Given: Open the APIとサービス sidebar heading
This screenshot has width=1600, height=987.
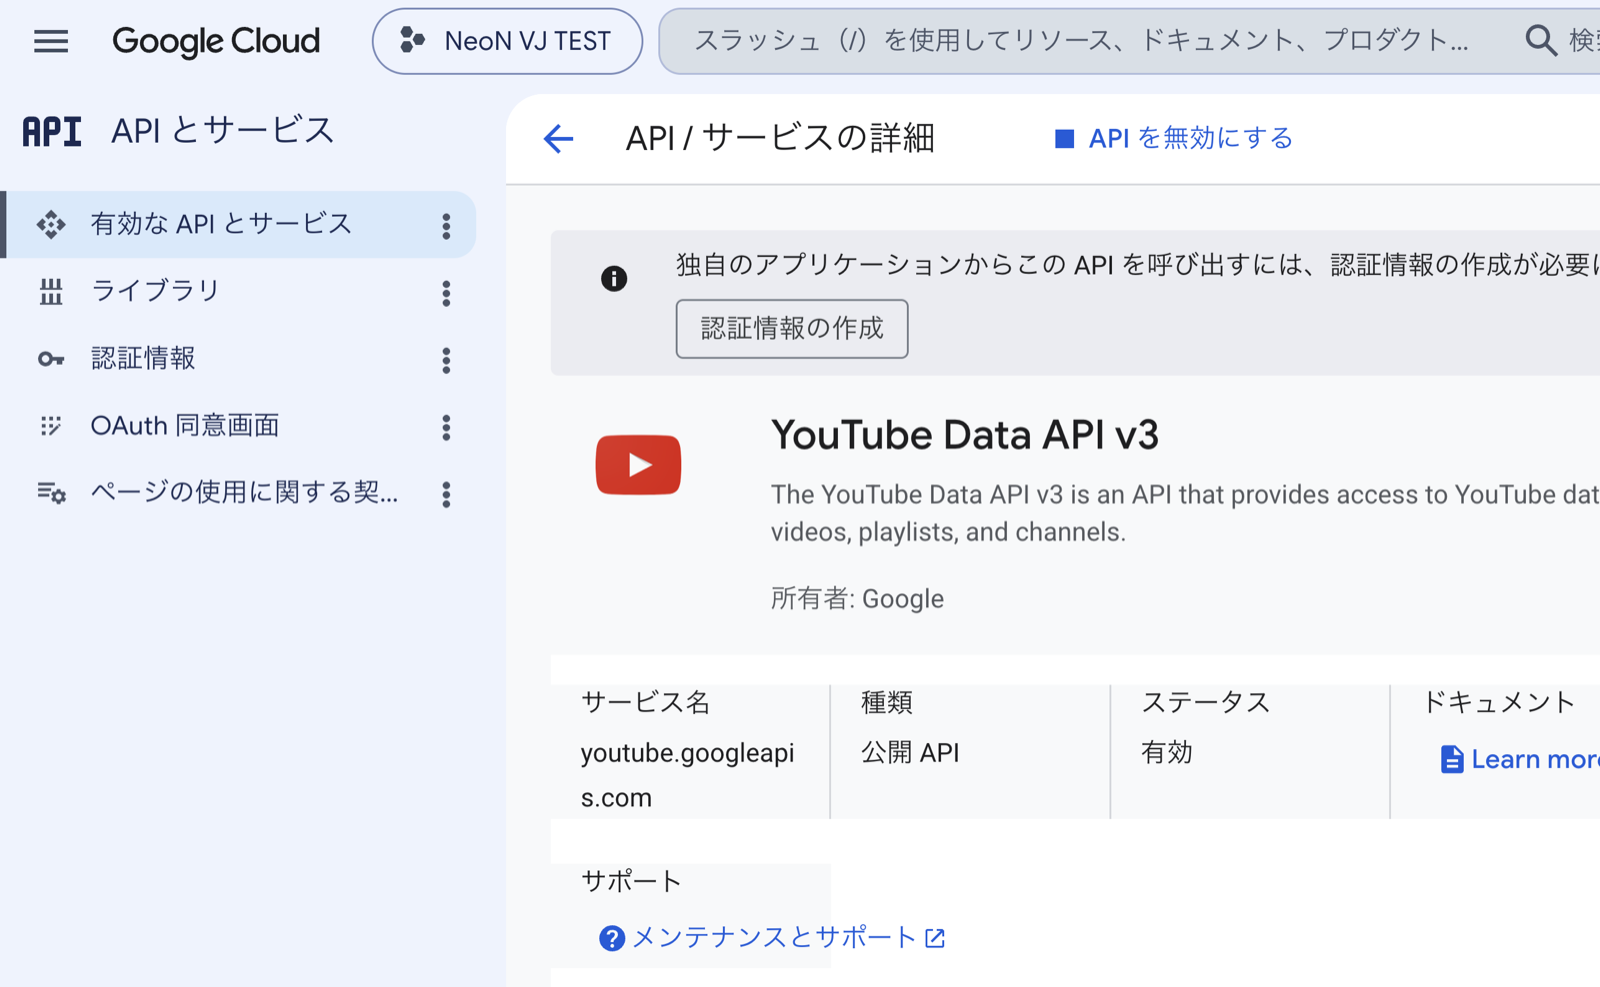Looking at the screenshot, I should tap(222, 131).
